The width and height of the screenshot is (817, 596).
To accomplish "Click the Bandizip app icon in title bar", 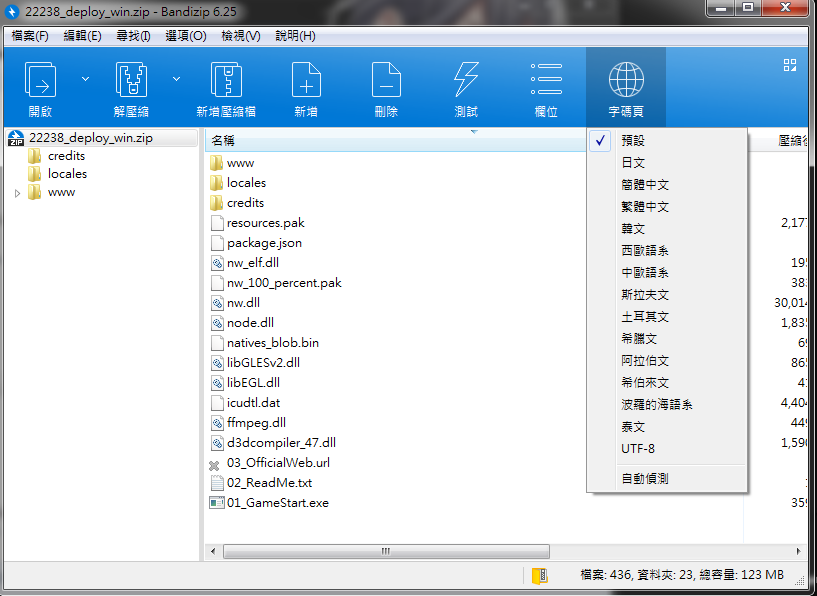I will (x=13, y=11).
